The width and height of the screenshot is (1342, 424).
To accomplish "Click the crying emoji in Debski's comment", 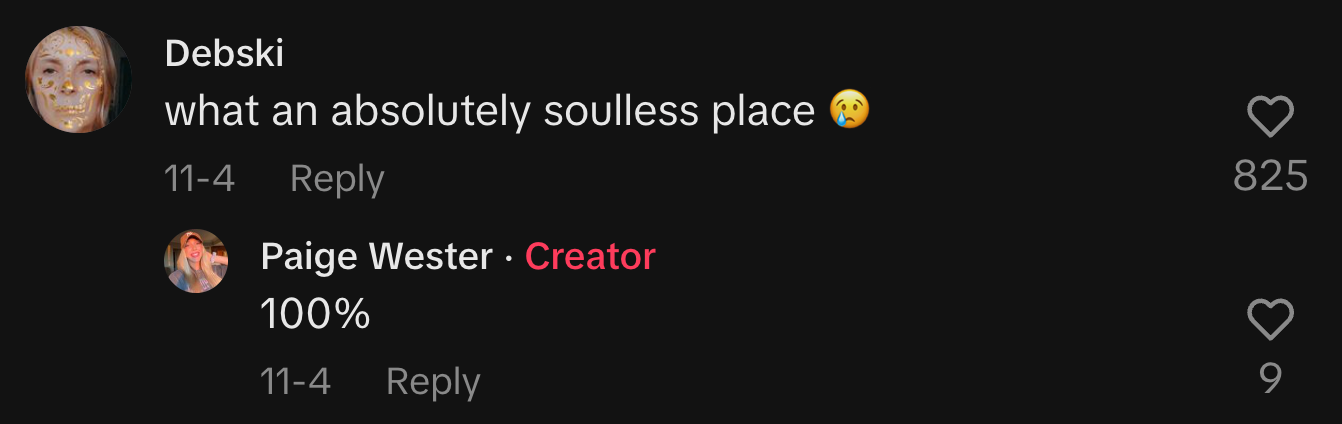I will [x=849, y=112].
